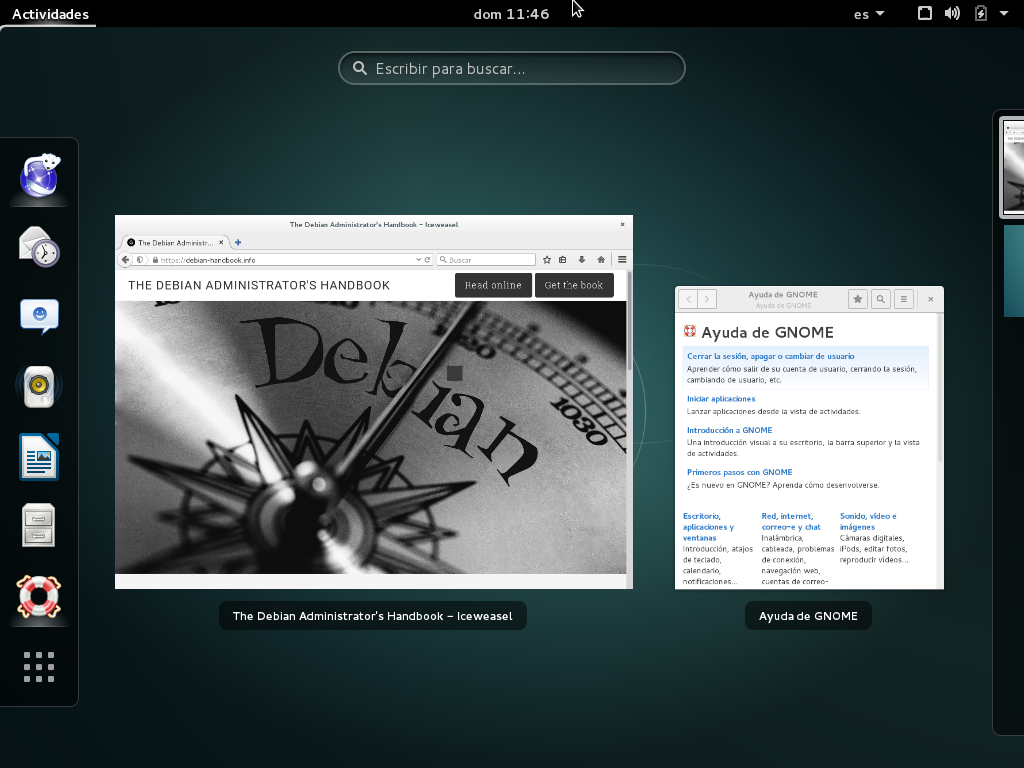Open the Files file manager icon
Viewport: 1024px width, 768px height.
39,526
